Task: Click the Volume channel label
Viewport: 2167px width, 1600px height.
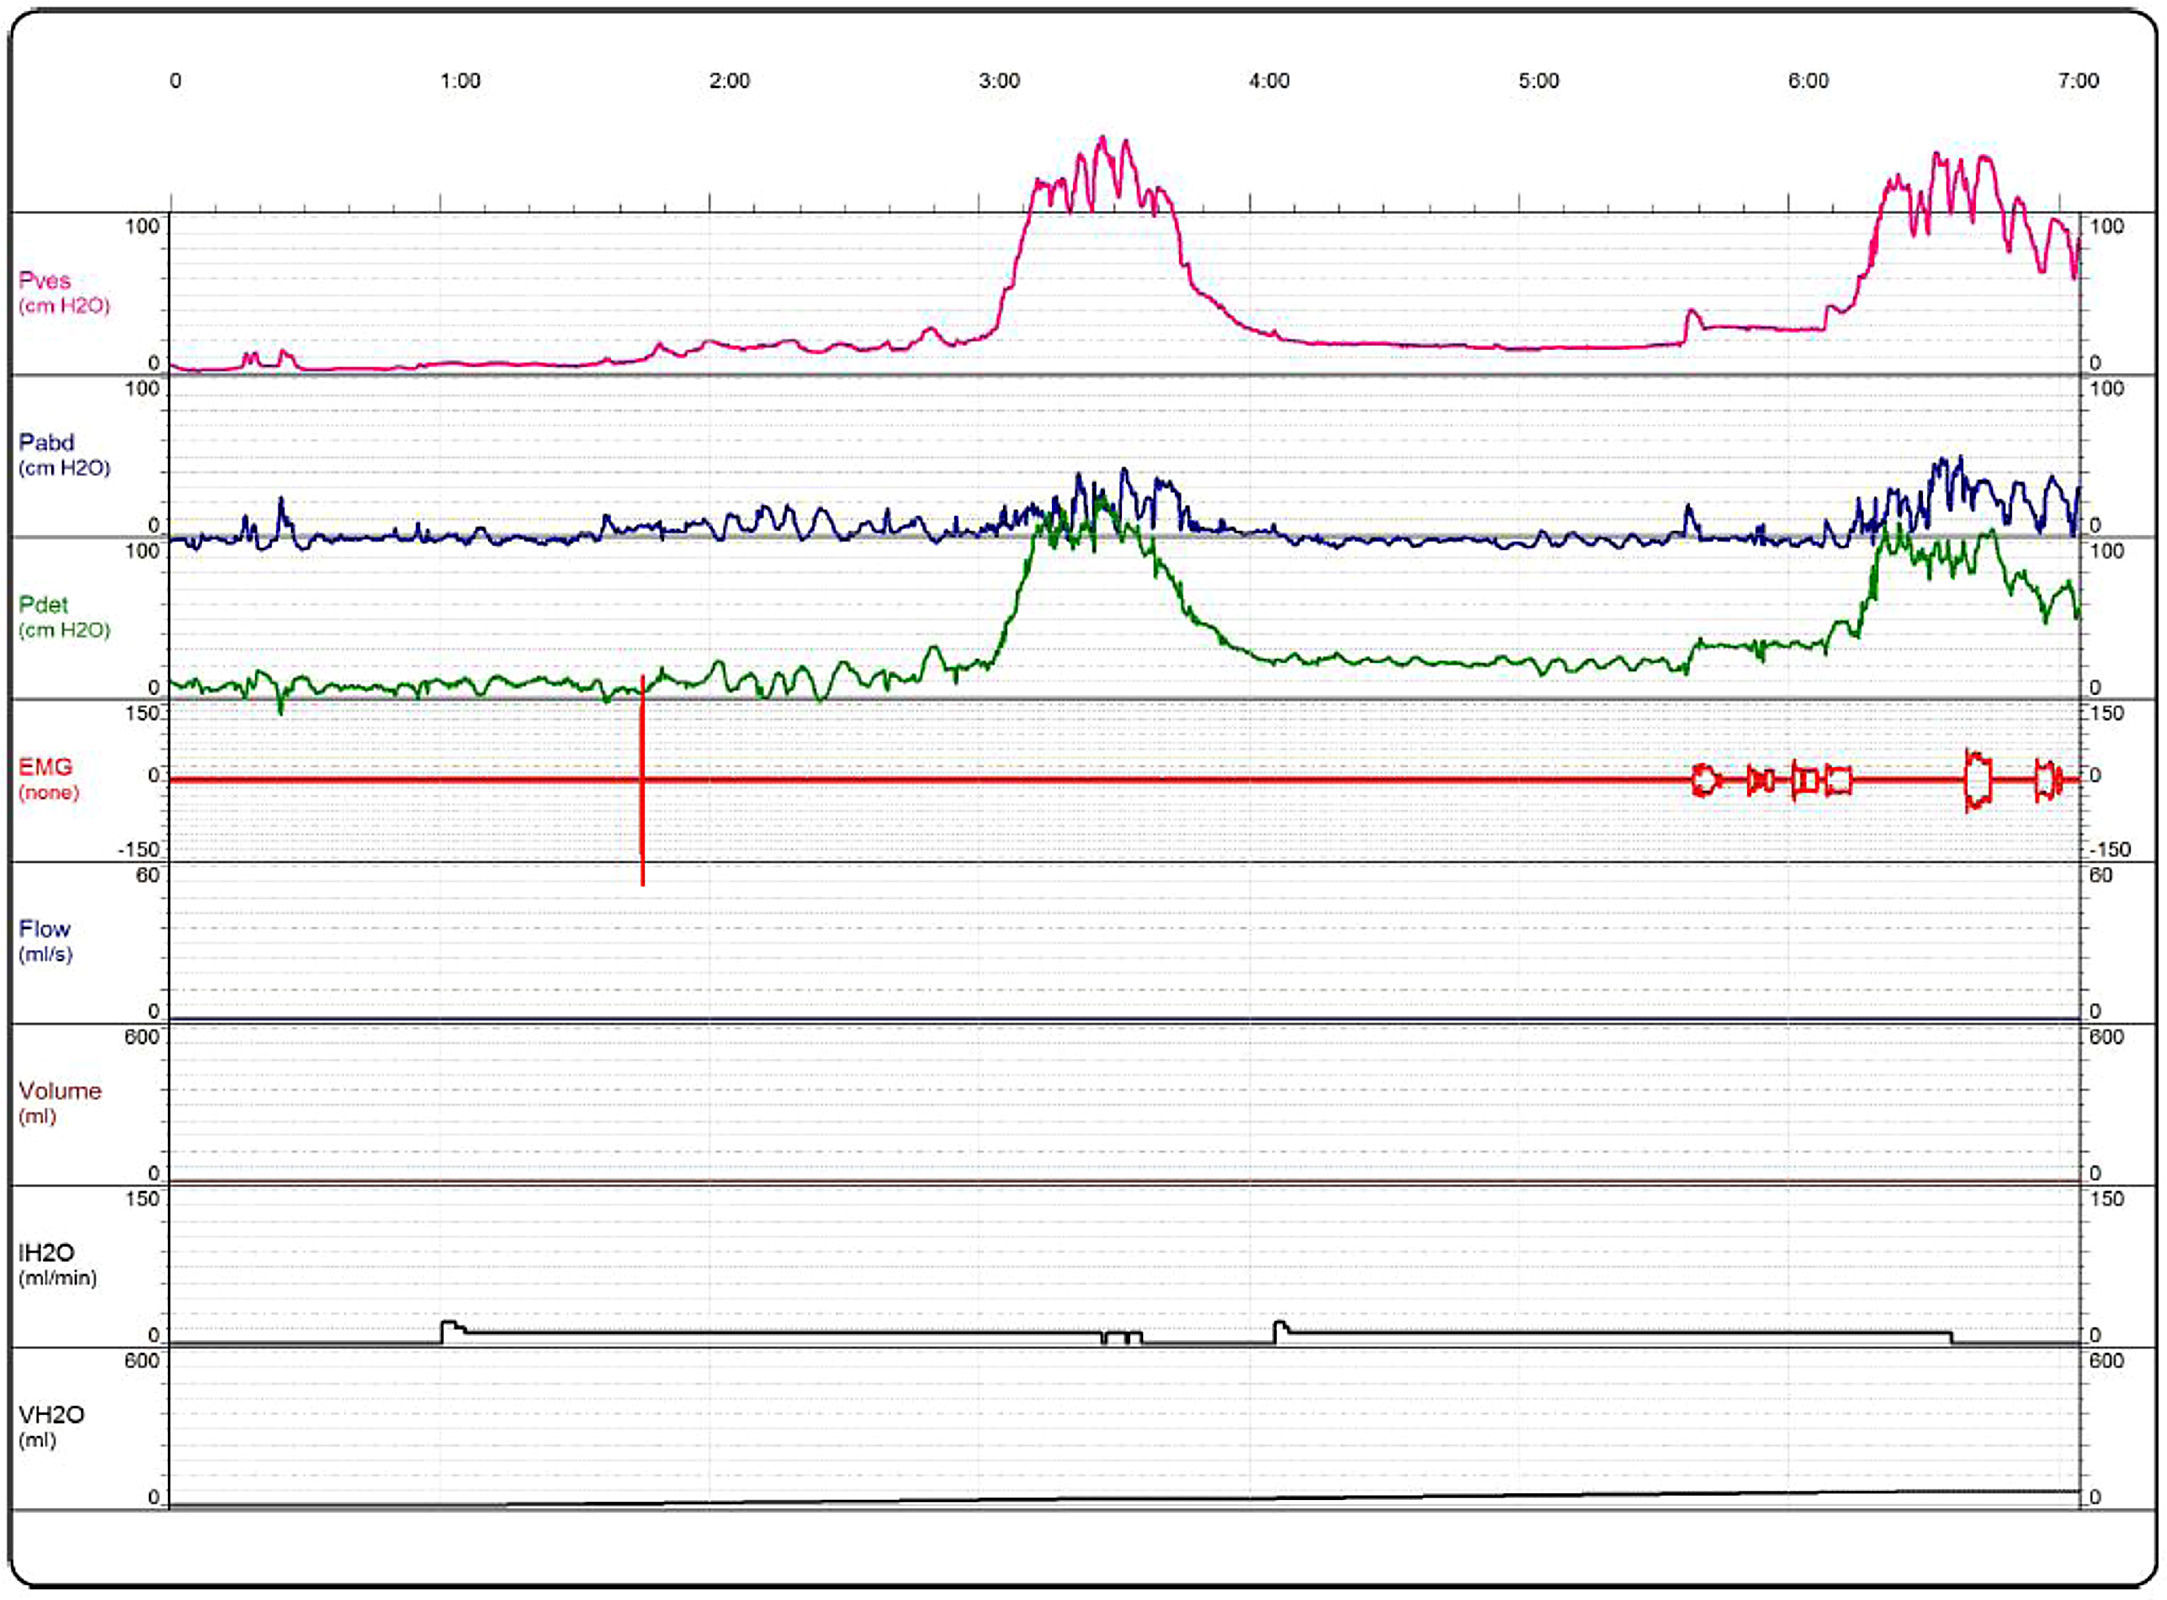Action: [60, 1091]
